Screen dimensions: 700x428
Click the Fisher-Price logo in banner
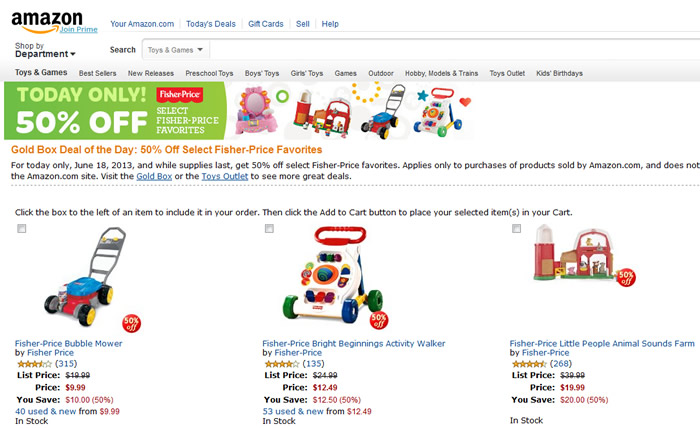(x=179, y=95)
